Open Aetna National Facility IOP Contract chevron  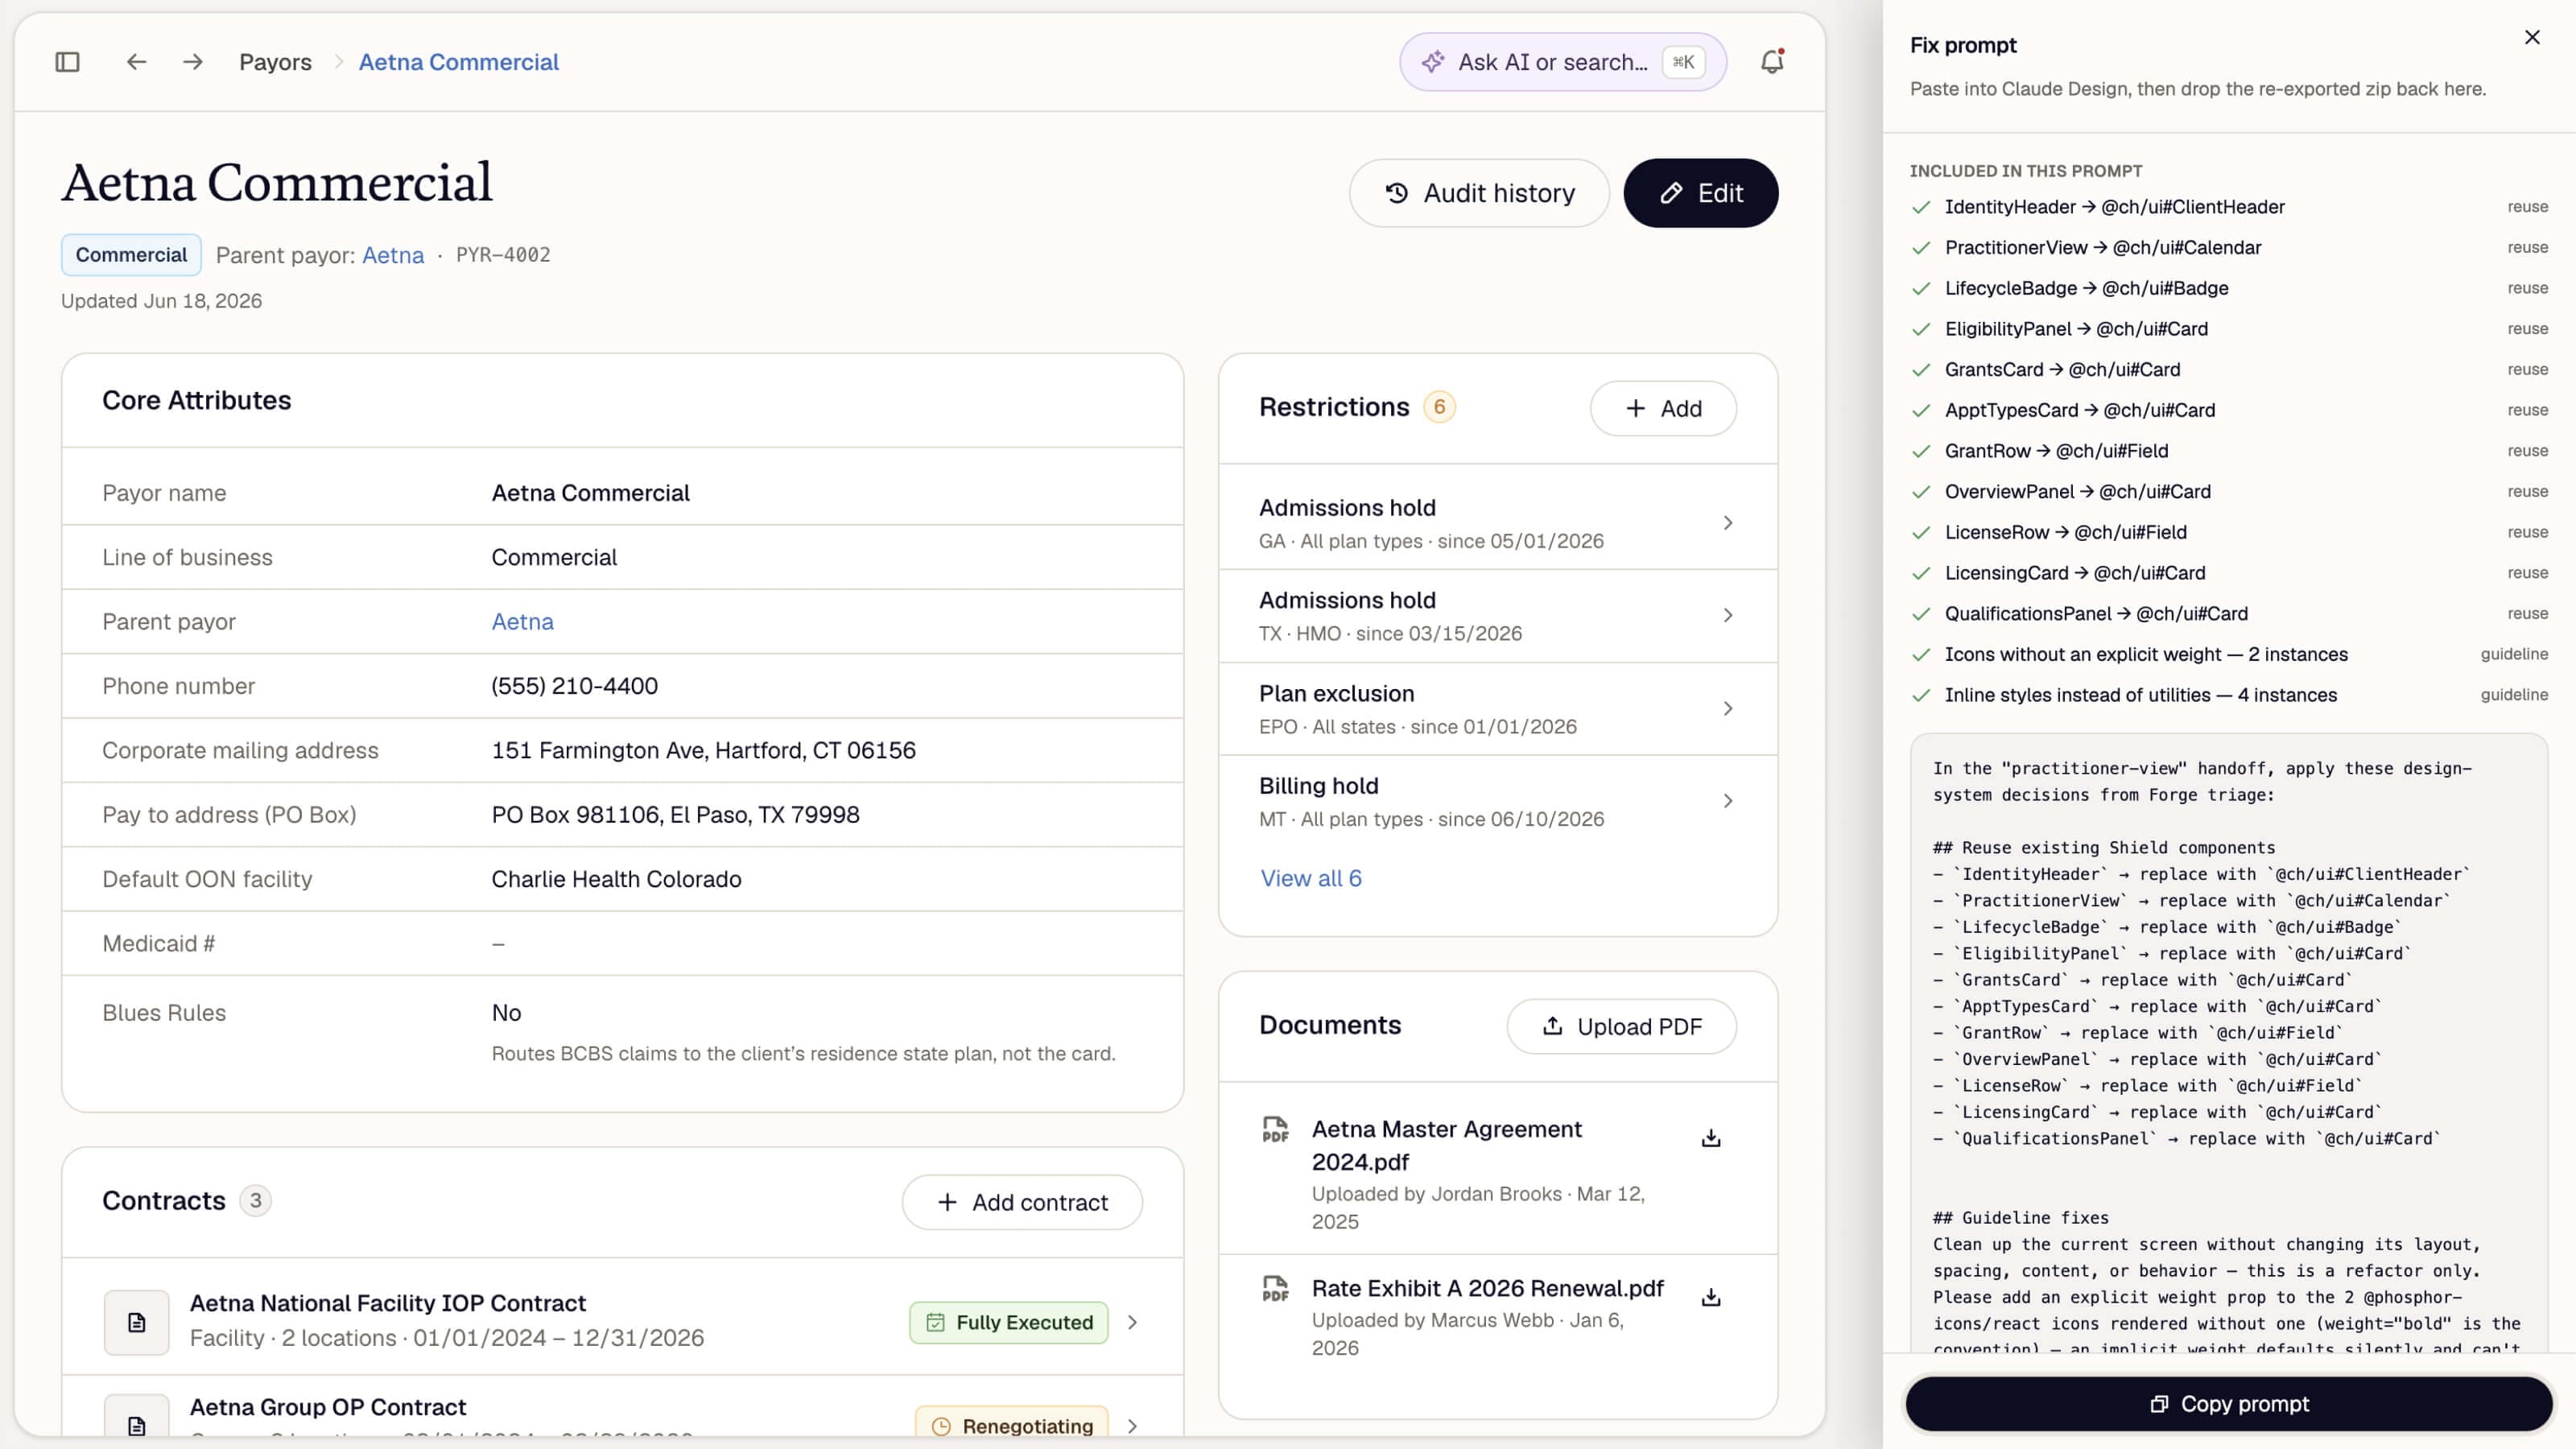click(x=1133, y=1322)
